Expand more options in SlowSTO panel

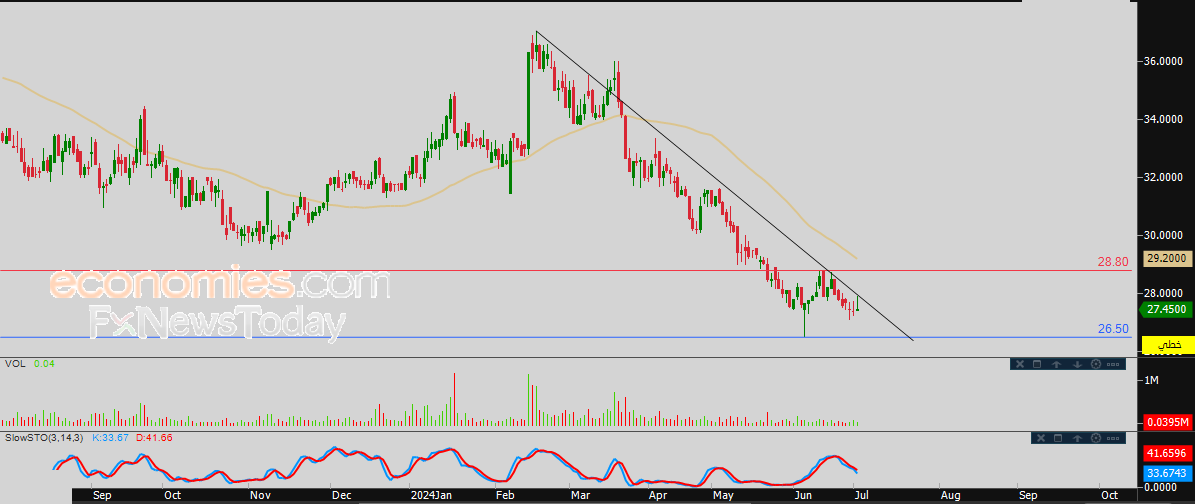point(1114,438)
